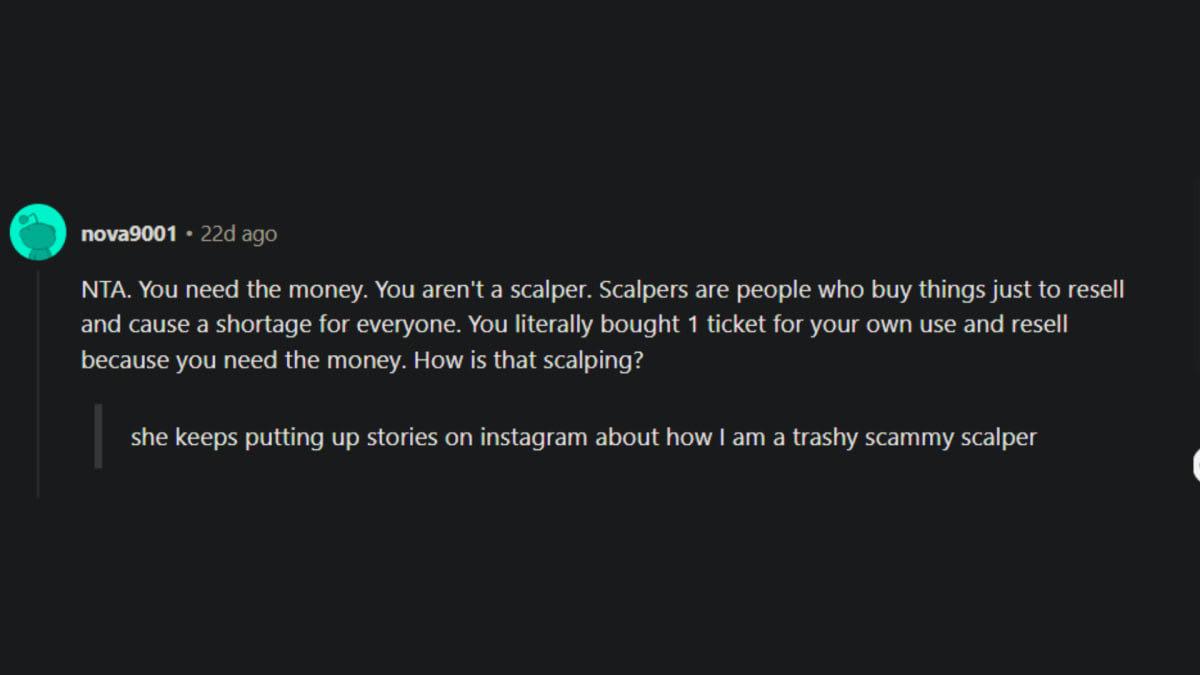Click the "22d ago" comment timestamp
This screenshot has width=1200, height=675.
click(x=239, y=234)
